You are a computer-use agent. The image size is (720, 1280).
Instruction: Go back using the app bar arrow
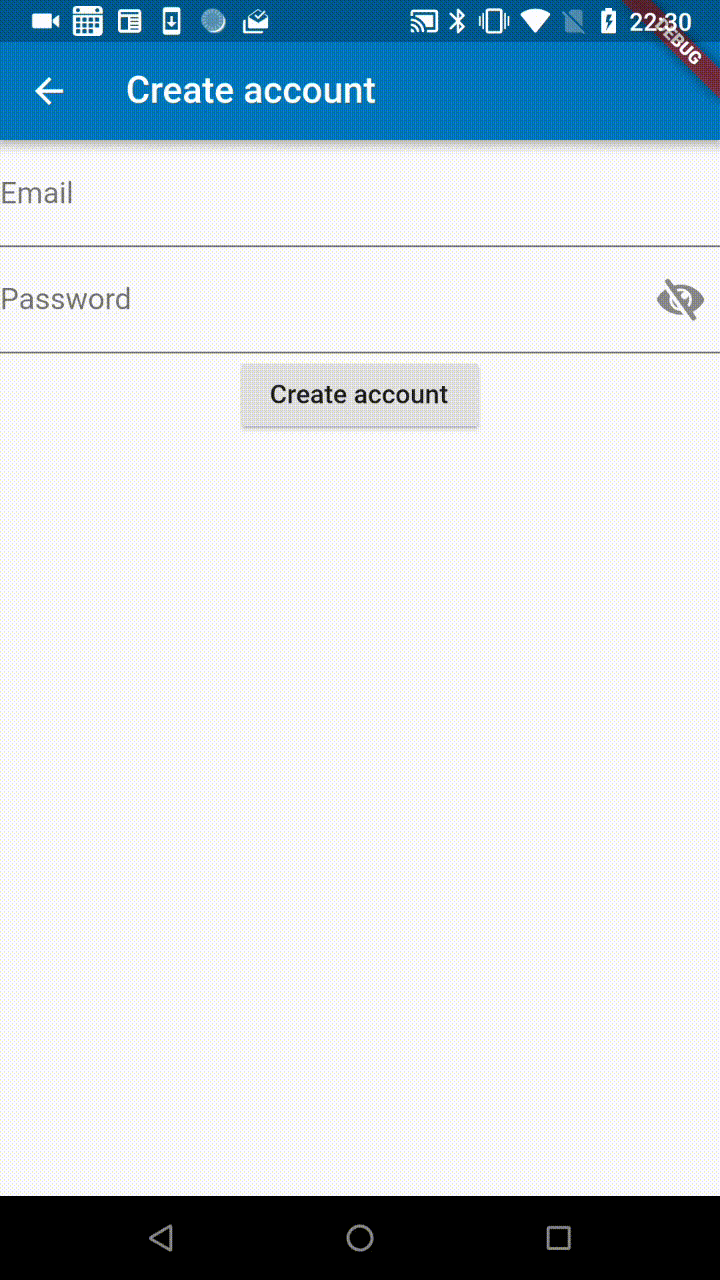click(x=49, y=91)
